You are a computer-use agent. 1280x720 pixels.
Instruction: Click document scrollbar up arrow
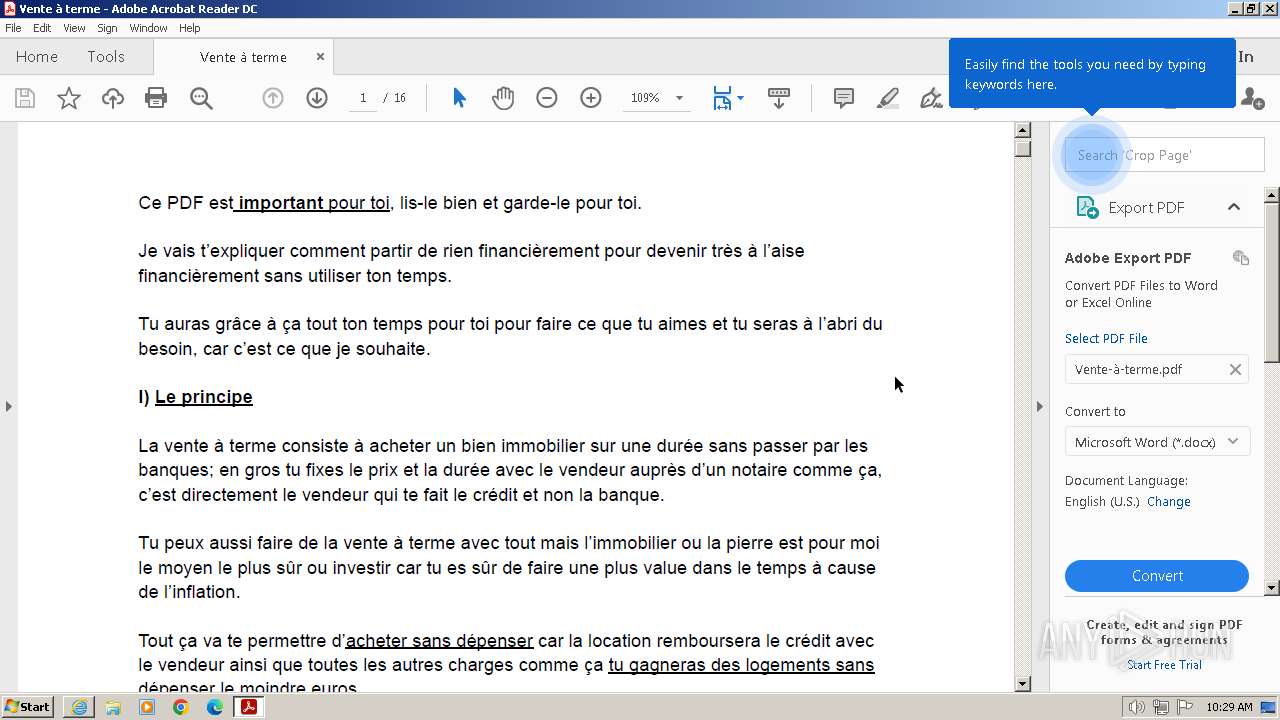click(x=1022, y=130)
